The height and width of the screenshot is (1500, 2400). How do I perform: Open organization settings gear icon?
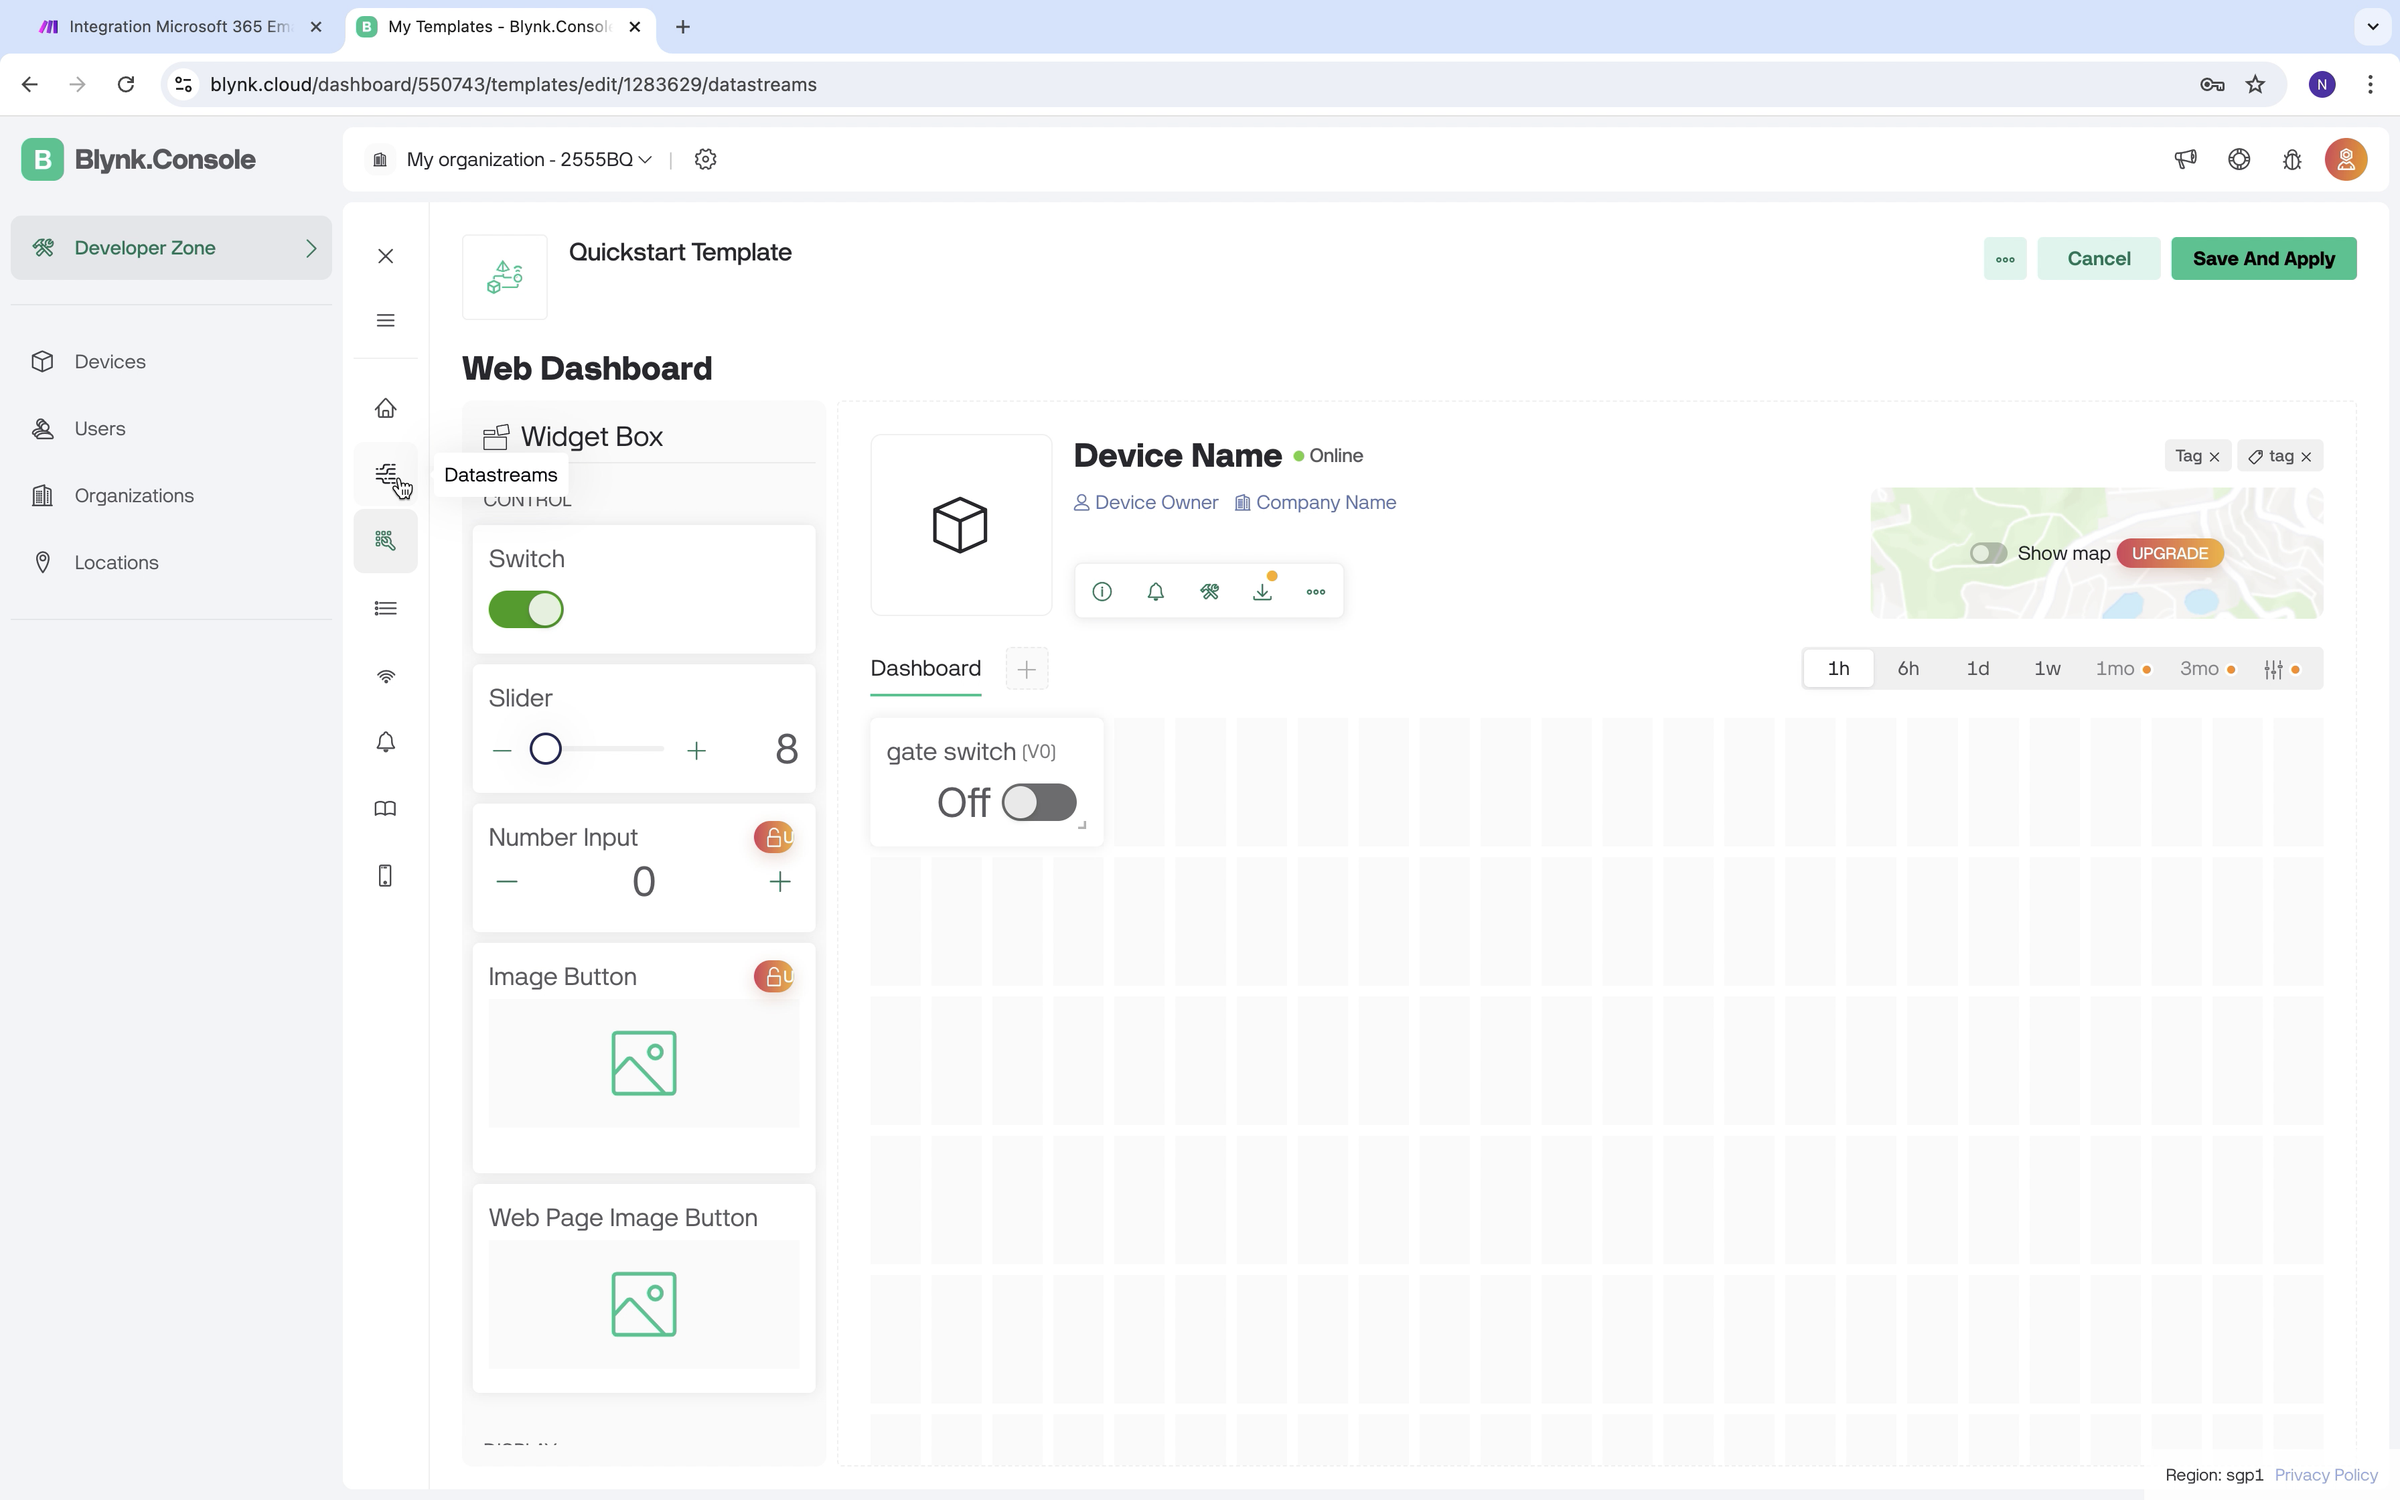pyautogui.click(x=706, y=159)
